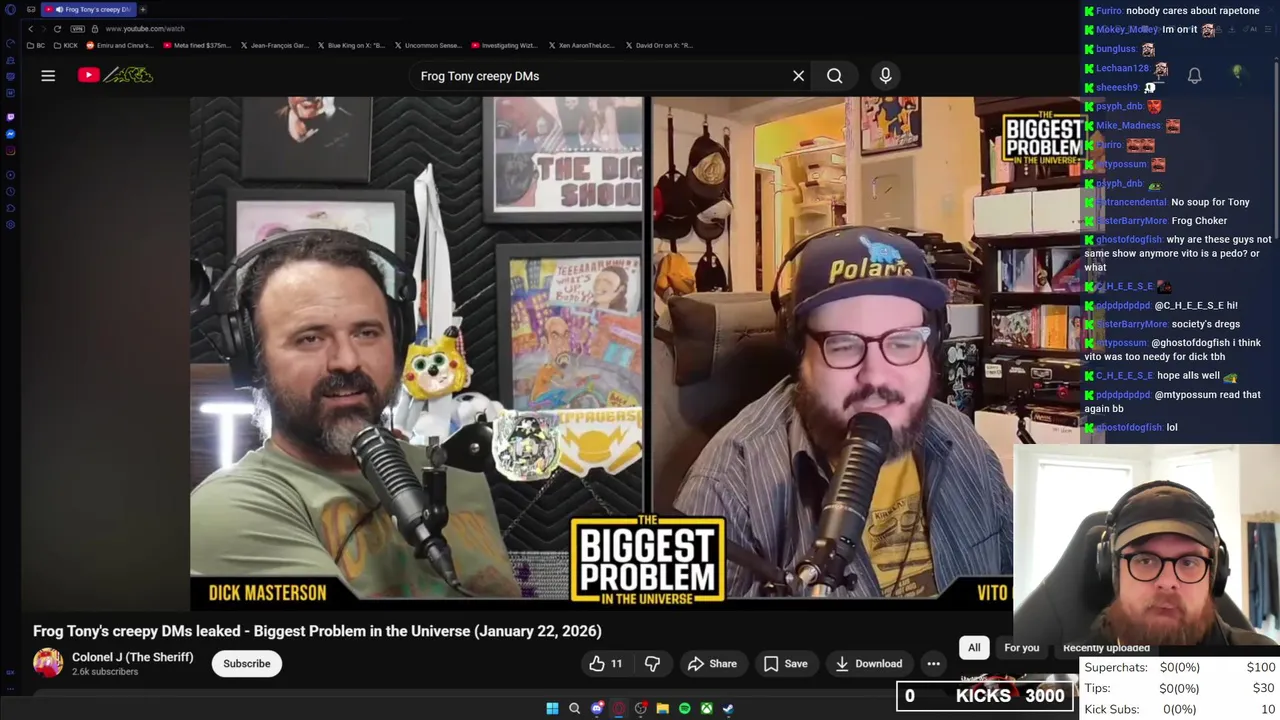Image resolution: width=1280 pixels, height=720 pixels.
Task: Open Jean-François Gar... X bookmark
Action: tap(275, 45)
